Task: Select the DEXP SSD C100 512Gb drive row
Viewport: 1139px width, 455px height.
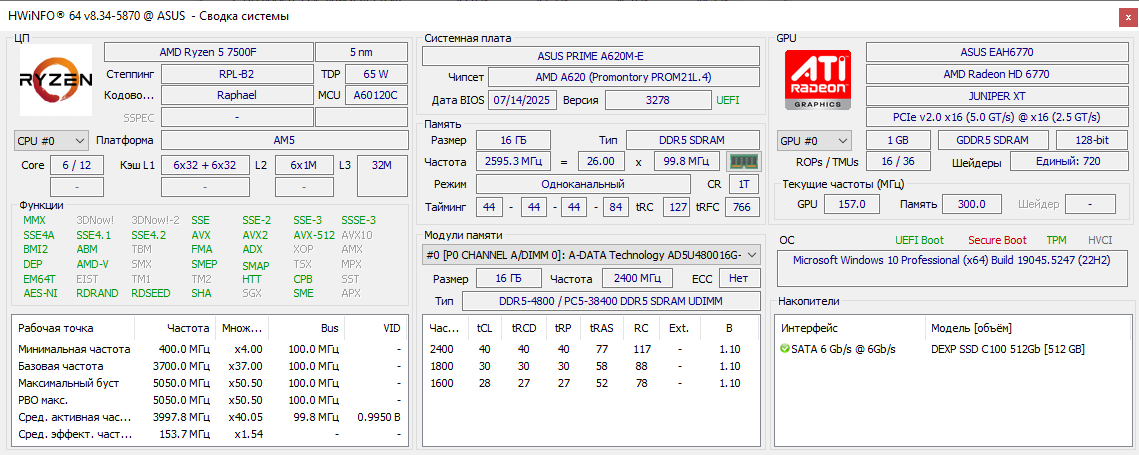Action: point(954,349)
